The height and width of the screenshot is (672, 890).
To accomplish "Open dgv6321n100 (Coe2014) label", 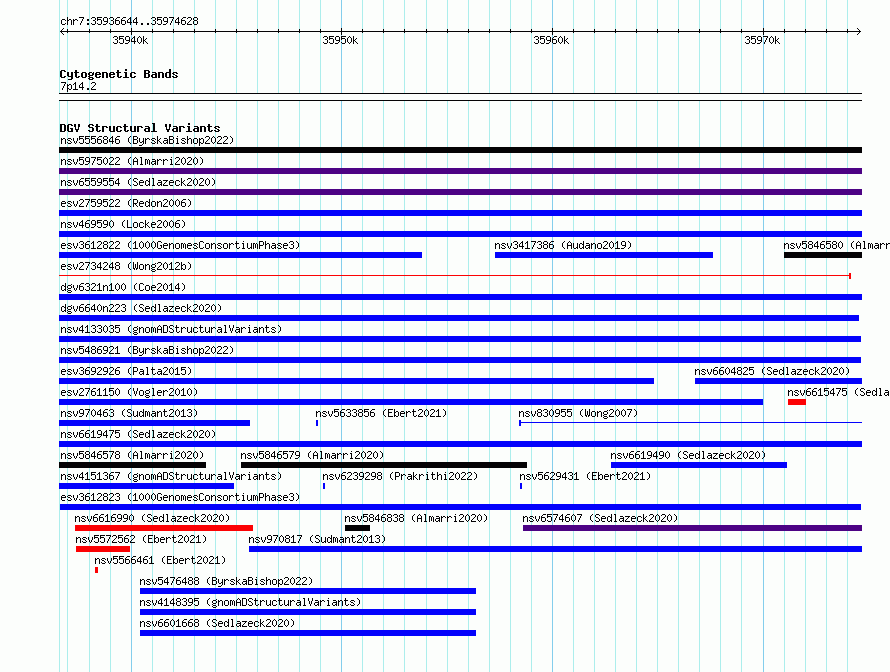I will (x=123, y=287).
